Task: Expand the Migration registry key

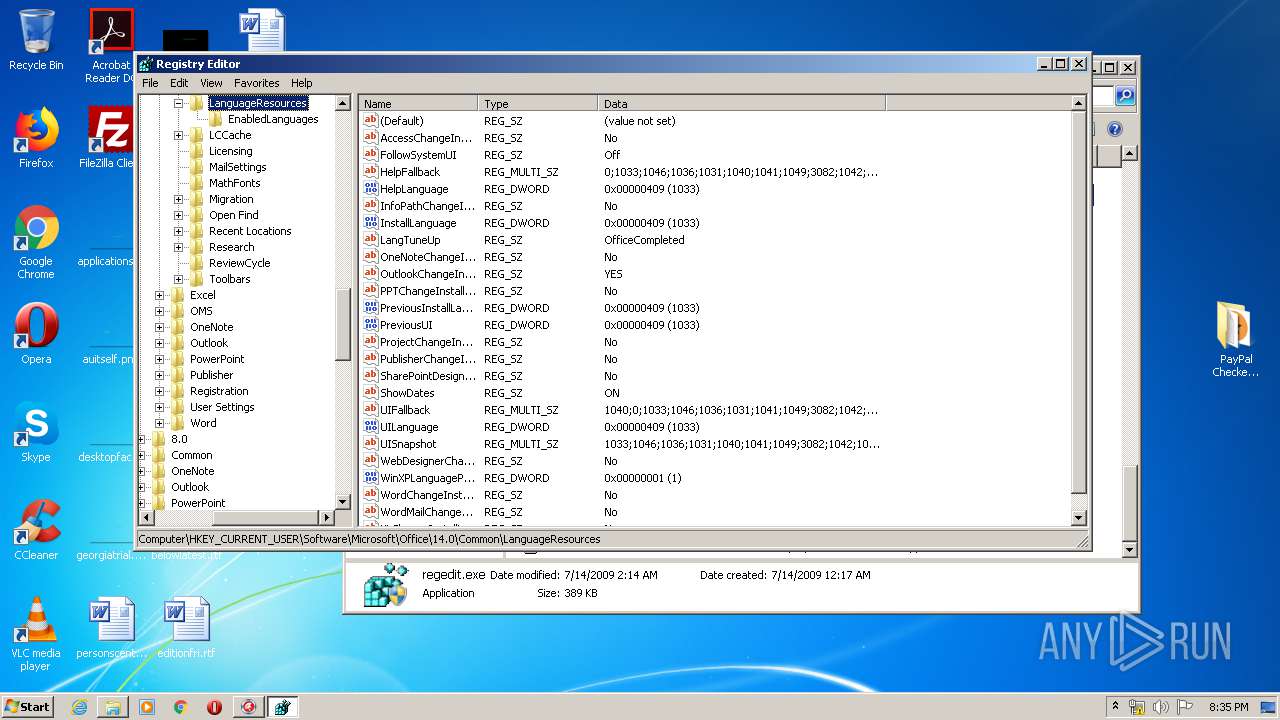Action: (179, 199)
